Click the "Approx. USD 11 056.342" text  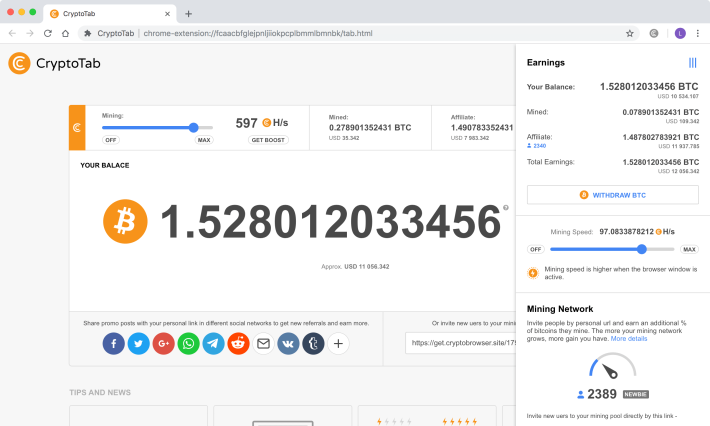click(x=355, y=267)
